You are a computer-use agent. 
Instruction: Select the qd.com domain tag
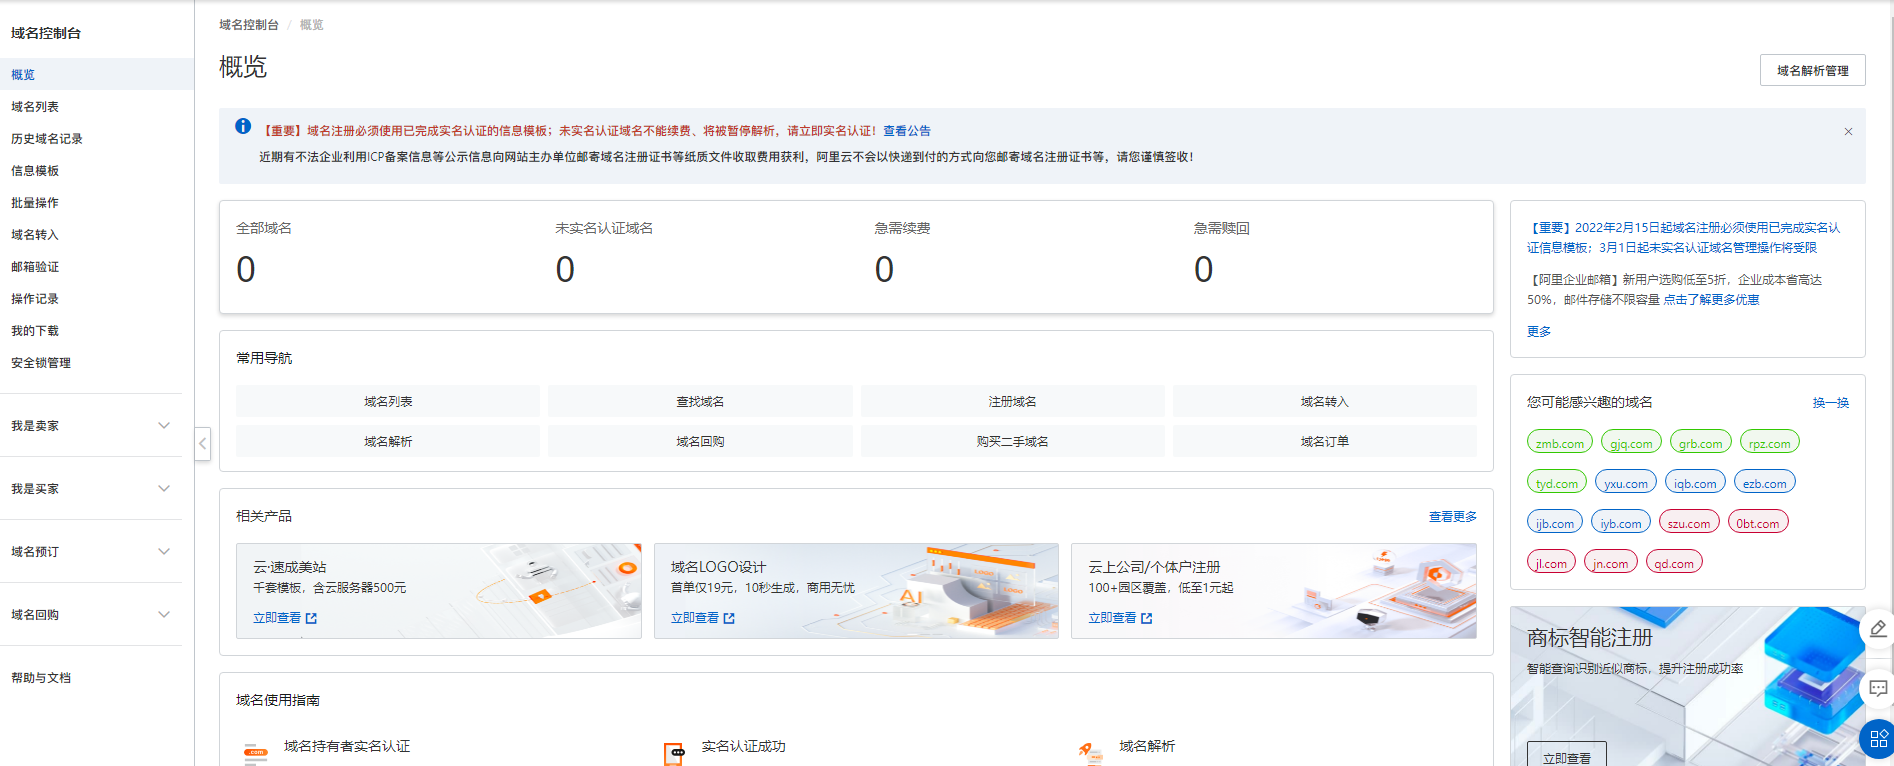1674,562
